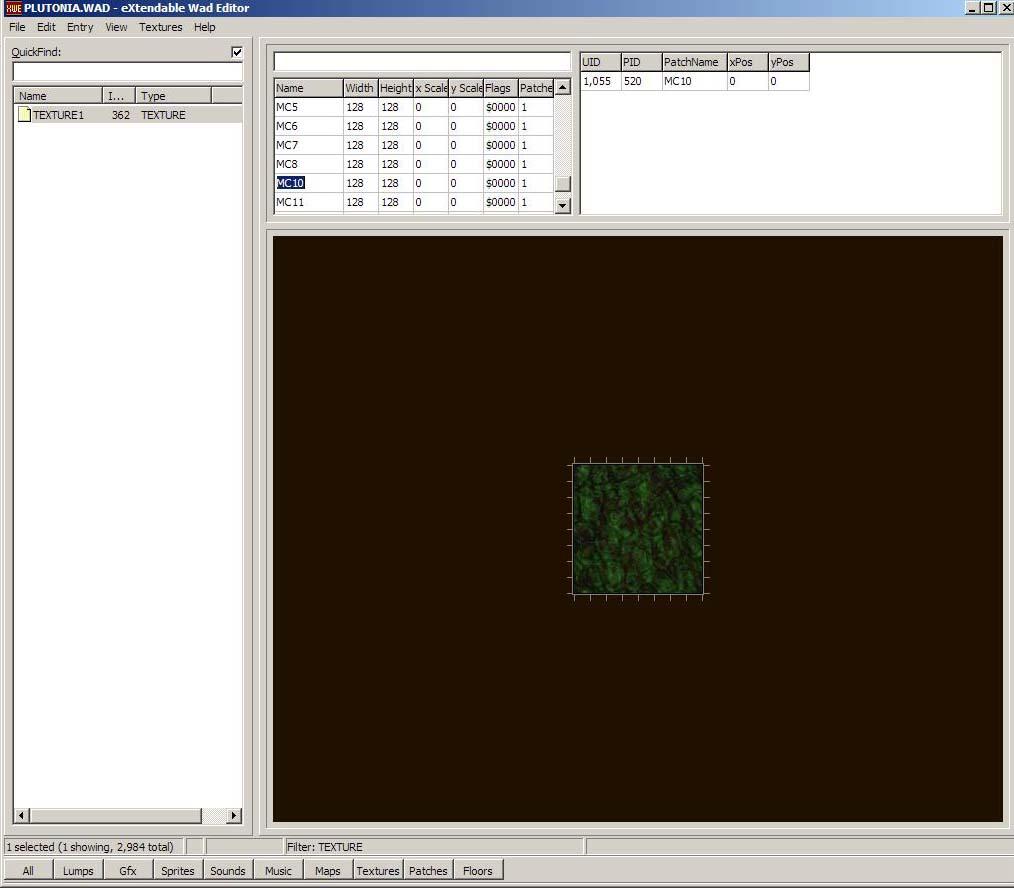Show All entries filter tab
Screen dimensions: 1014x888
pos(28,871)
